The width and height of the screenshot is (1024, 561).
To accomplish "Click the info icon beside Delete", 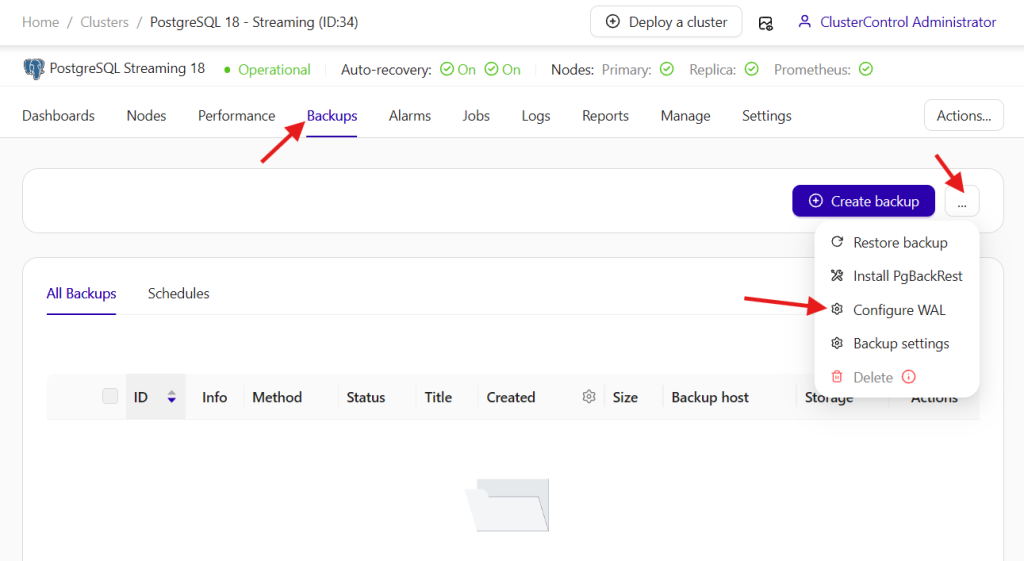I will point(908,377).
